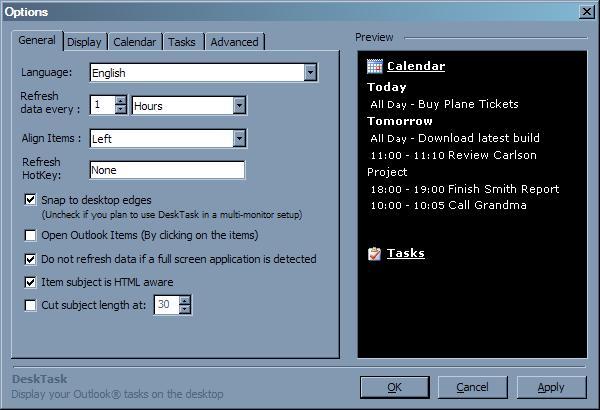Click the refresh interval number field
The width and height of the screenshot is (600, 410).
coord(102,105)
